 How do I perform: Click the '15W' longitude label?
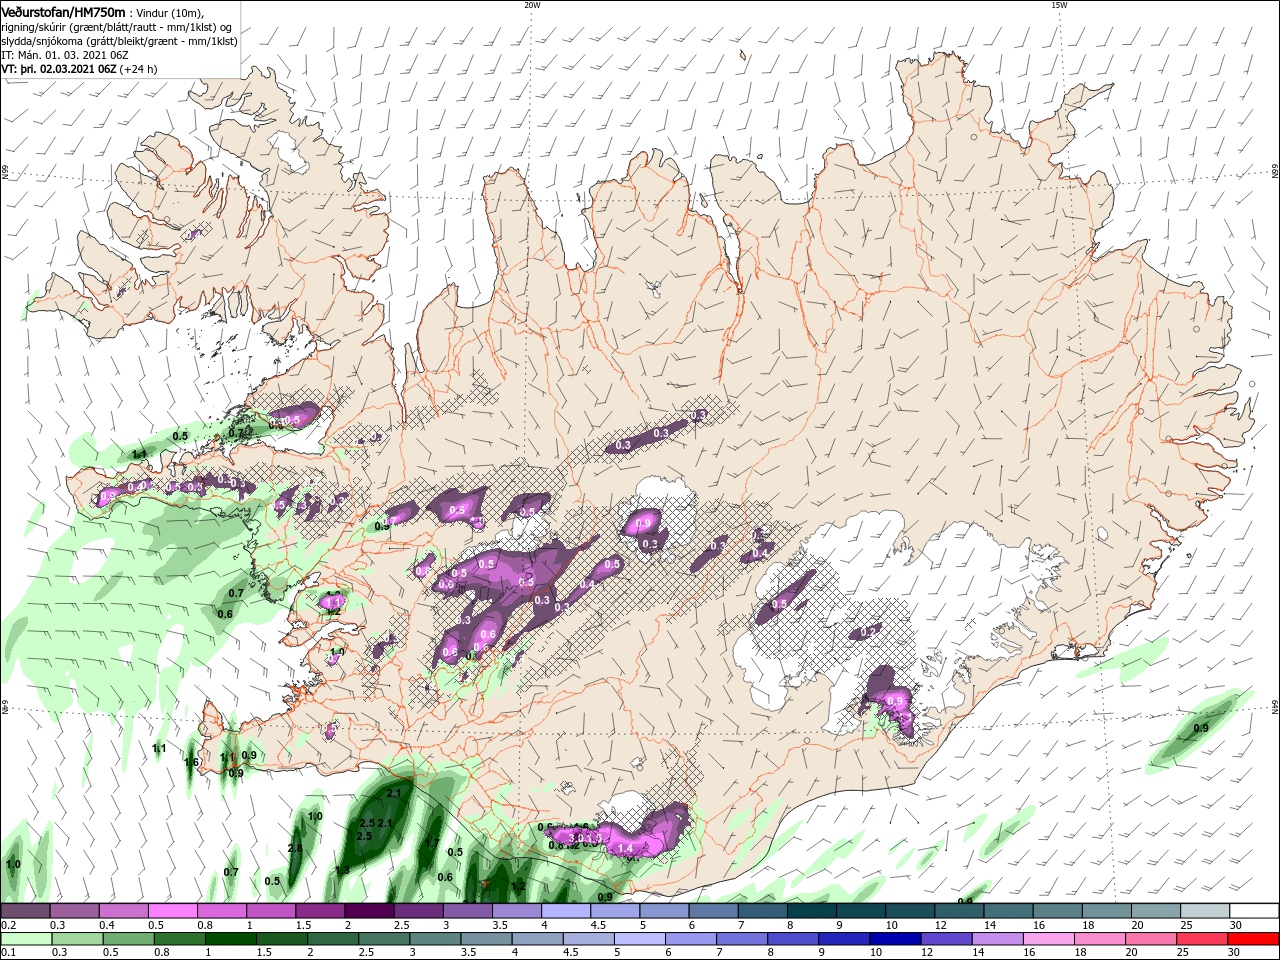pos(1059,5)
